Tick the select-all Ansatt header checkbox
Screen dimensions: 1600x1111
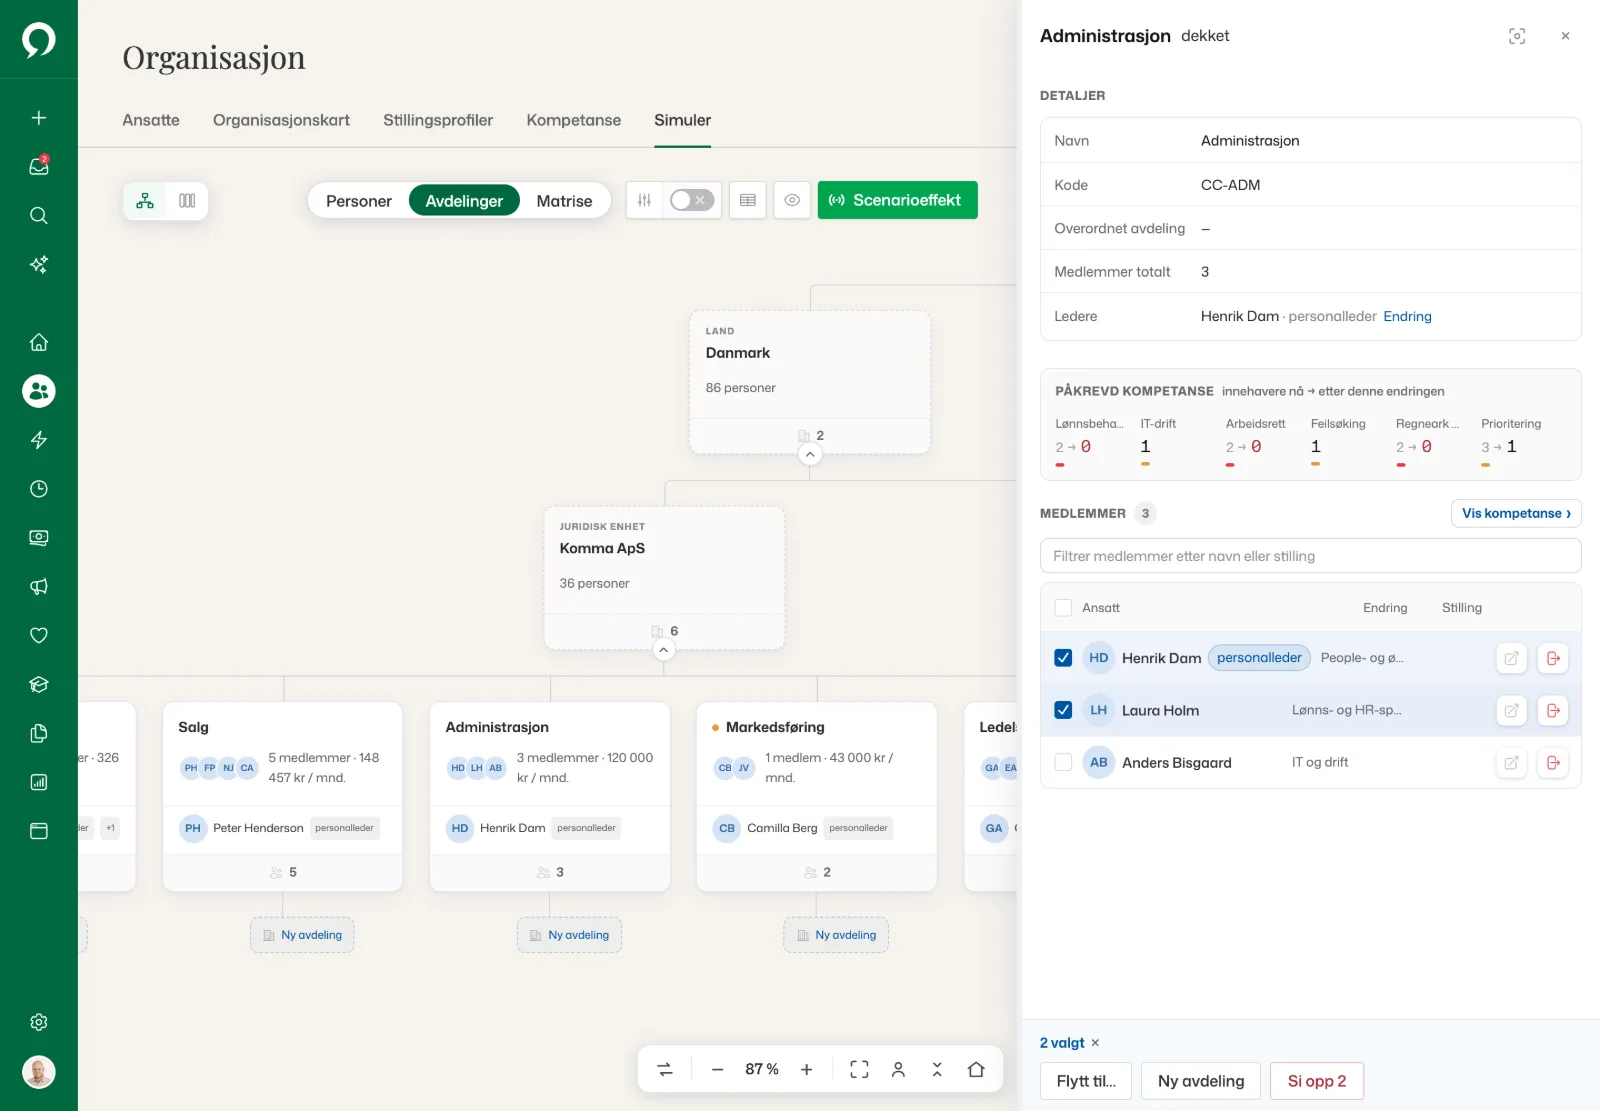pos(1063,608)
